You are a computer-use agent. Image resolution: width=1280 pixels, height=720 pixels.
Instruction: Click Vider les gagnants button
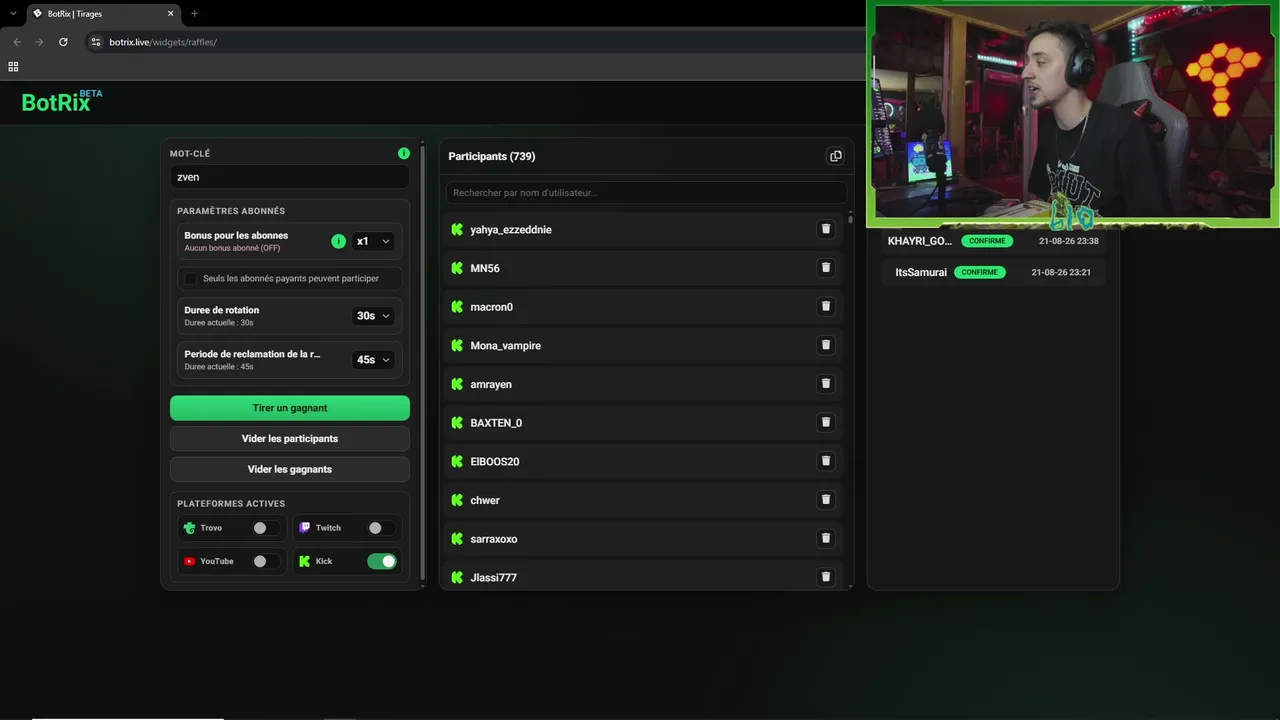290,469
